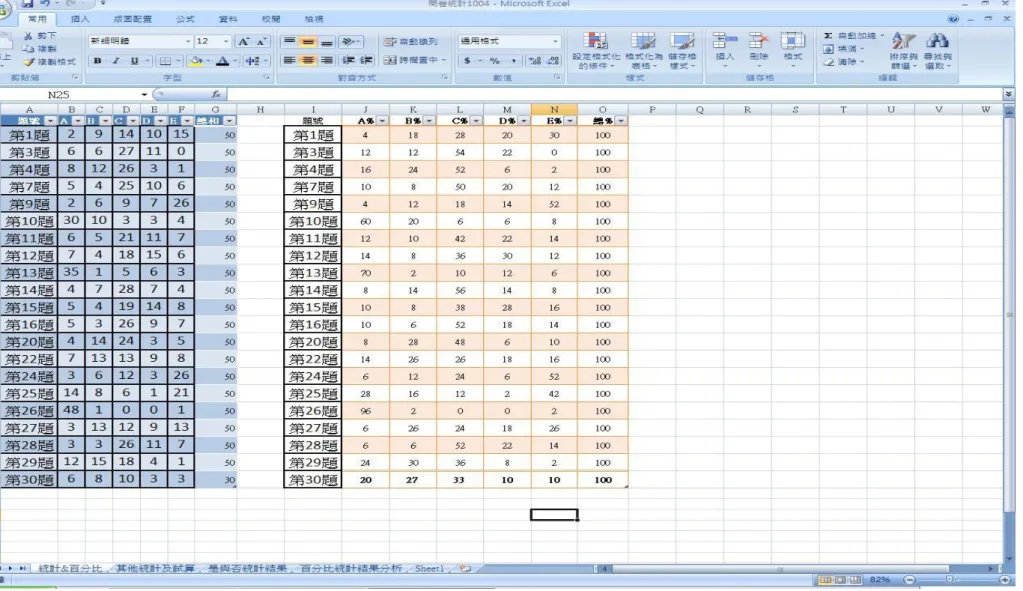Screen dimensions: 1023x591
Task: Click the Clear (清除) eraser button
Action: pos(842,62)
